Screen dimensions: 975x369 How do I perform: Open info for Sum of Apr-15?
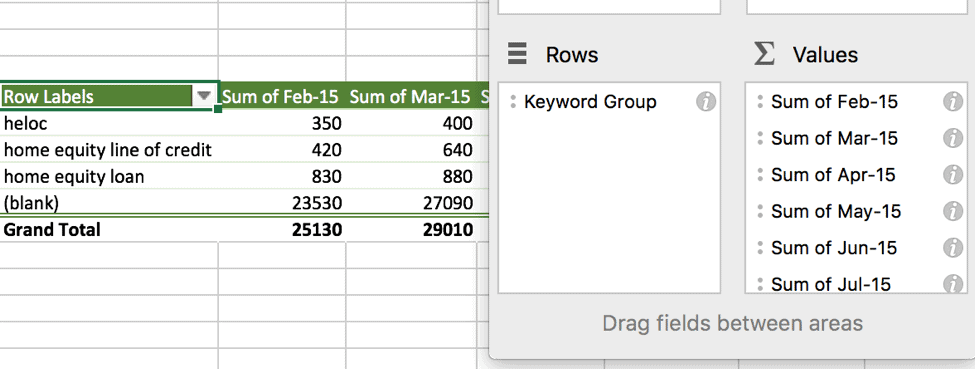(x=953, y=175)
